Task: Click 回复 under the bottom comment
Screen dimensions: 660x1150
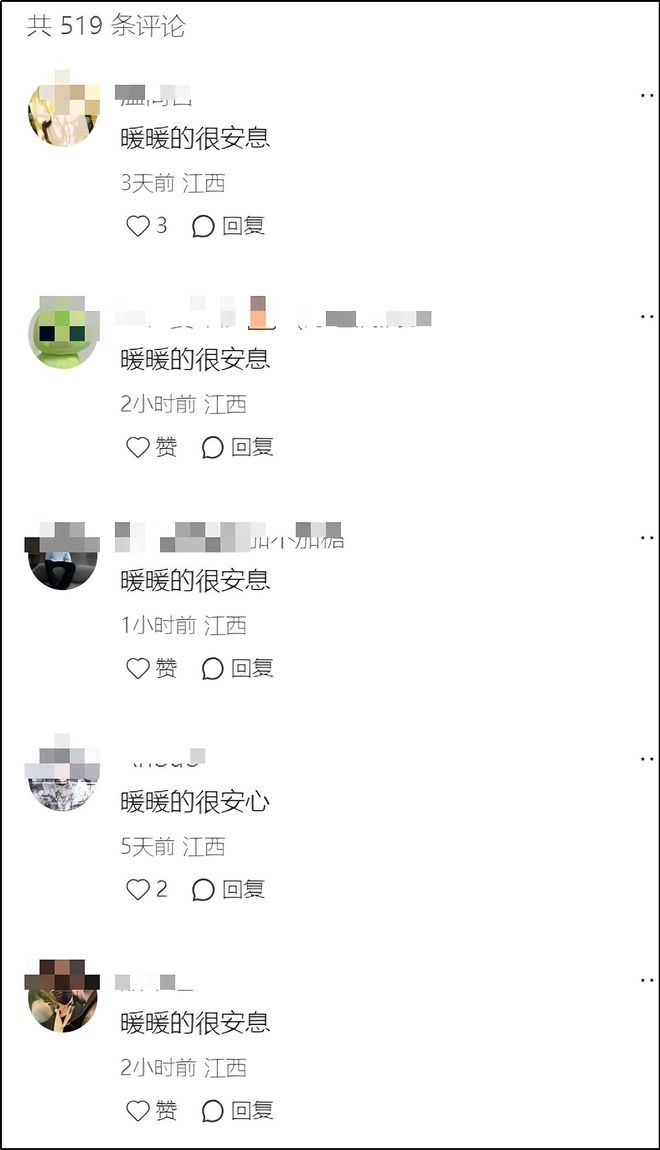Action: tap(252, 1111)
